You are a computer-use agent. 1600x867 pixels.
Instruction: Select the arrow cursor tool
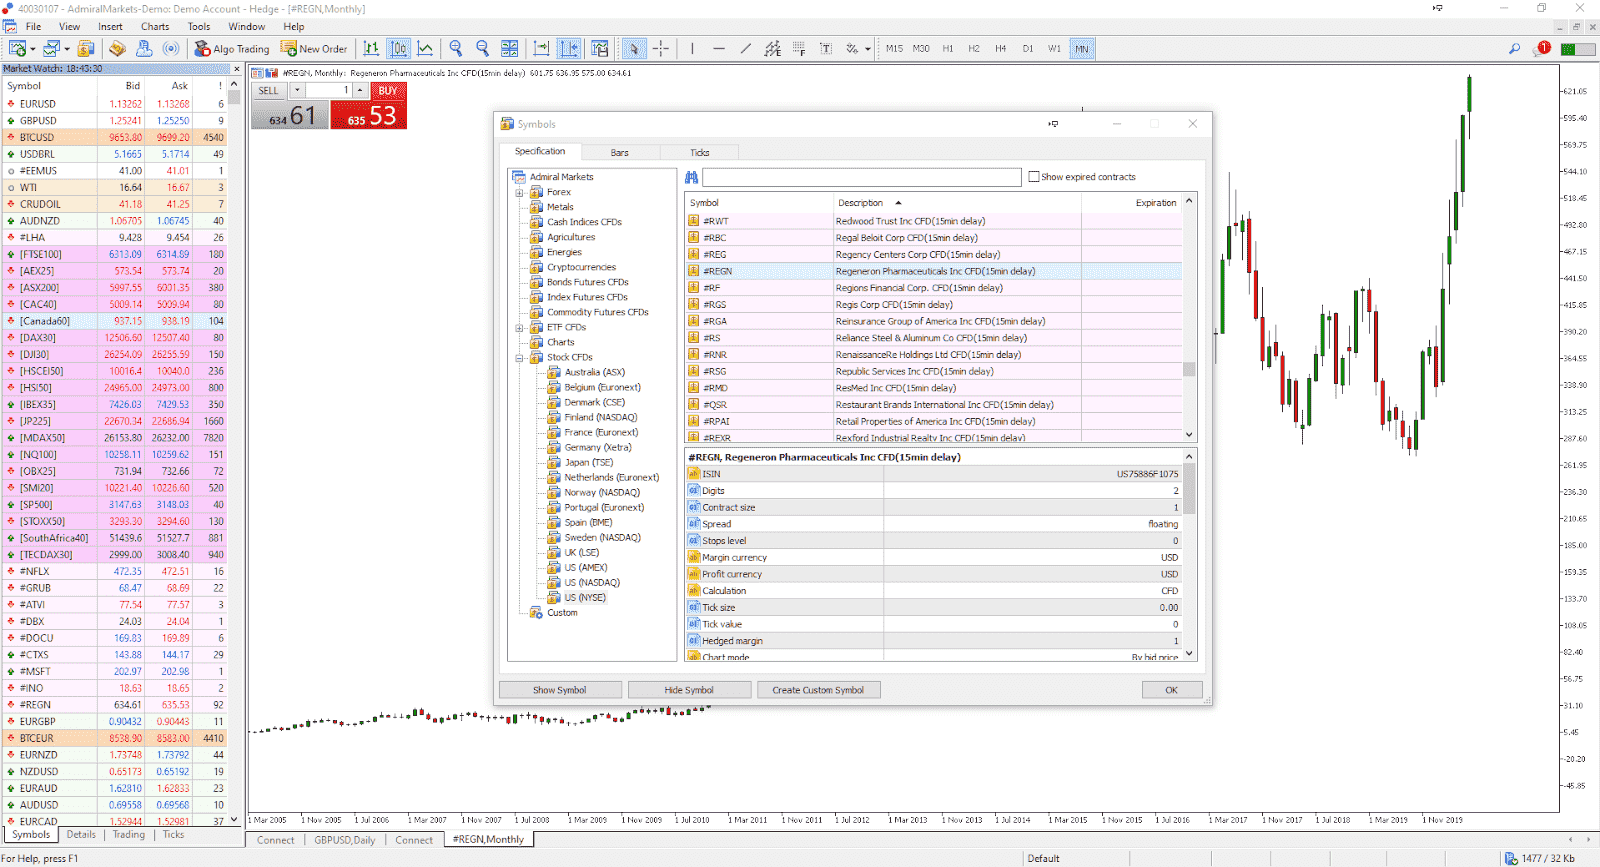pos(634,48)
